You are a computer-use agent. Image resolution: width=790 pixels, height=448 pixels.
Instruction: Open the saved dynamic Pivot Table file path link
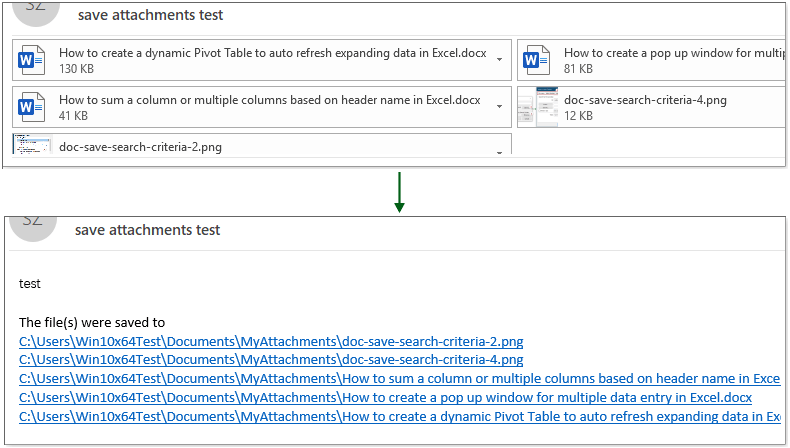[x=399, y=416]
